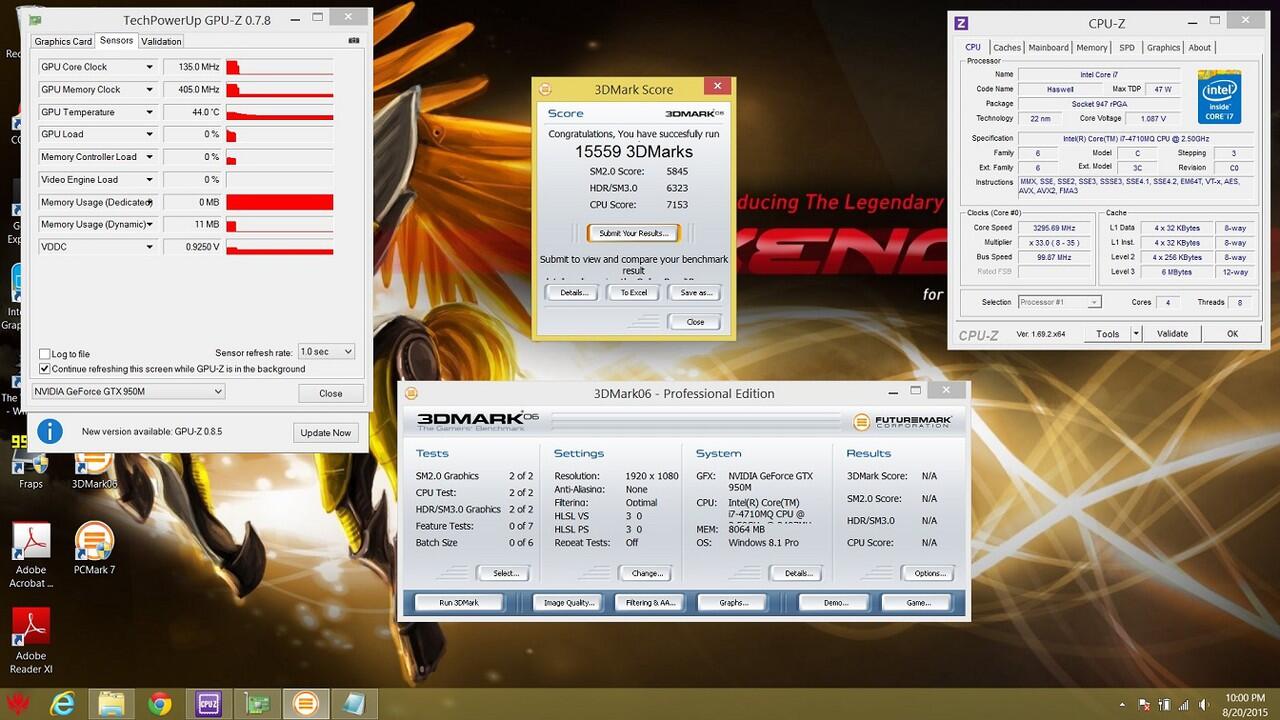The height and width of the screenshot is (720, 1280).
Task: Click the 3DMark06 title bar orange icon
Action: click(411, 393)
